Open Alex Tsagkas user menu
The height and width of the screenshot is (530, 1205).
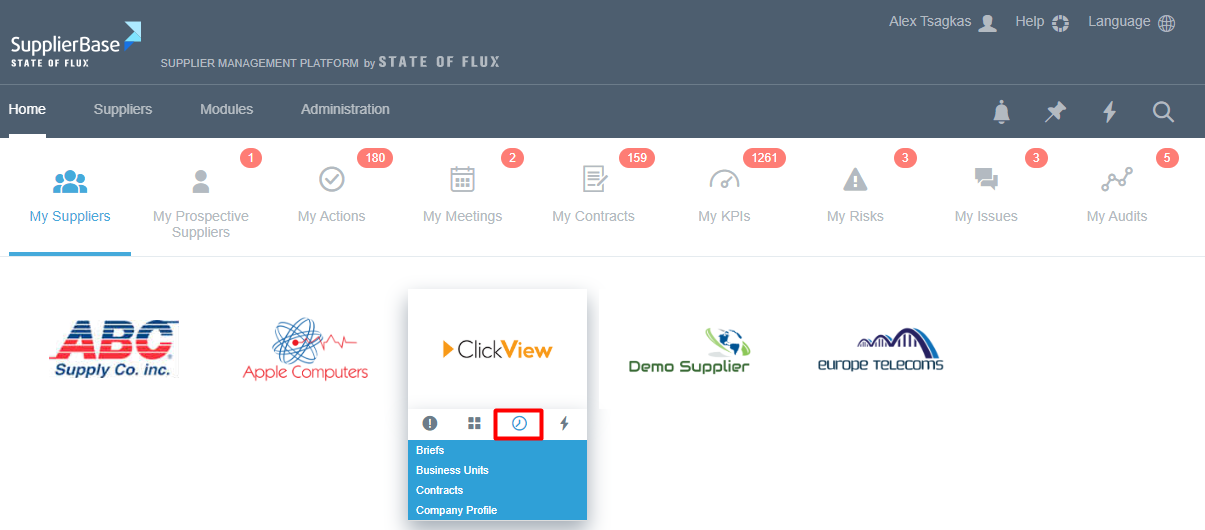pyautogui.click(x=942, y=22)
